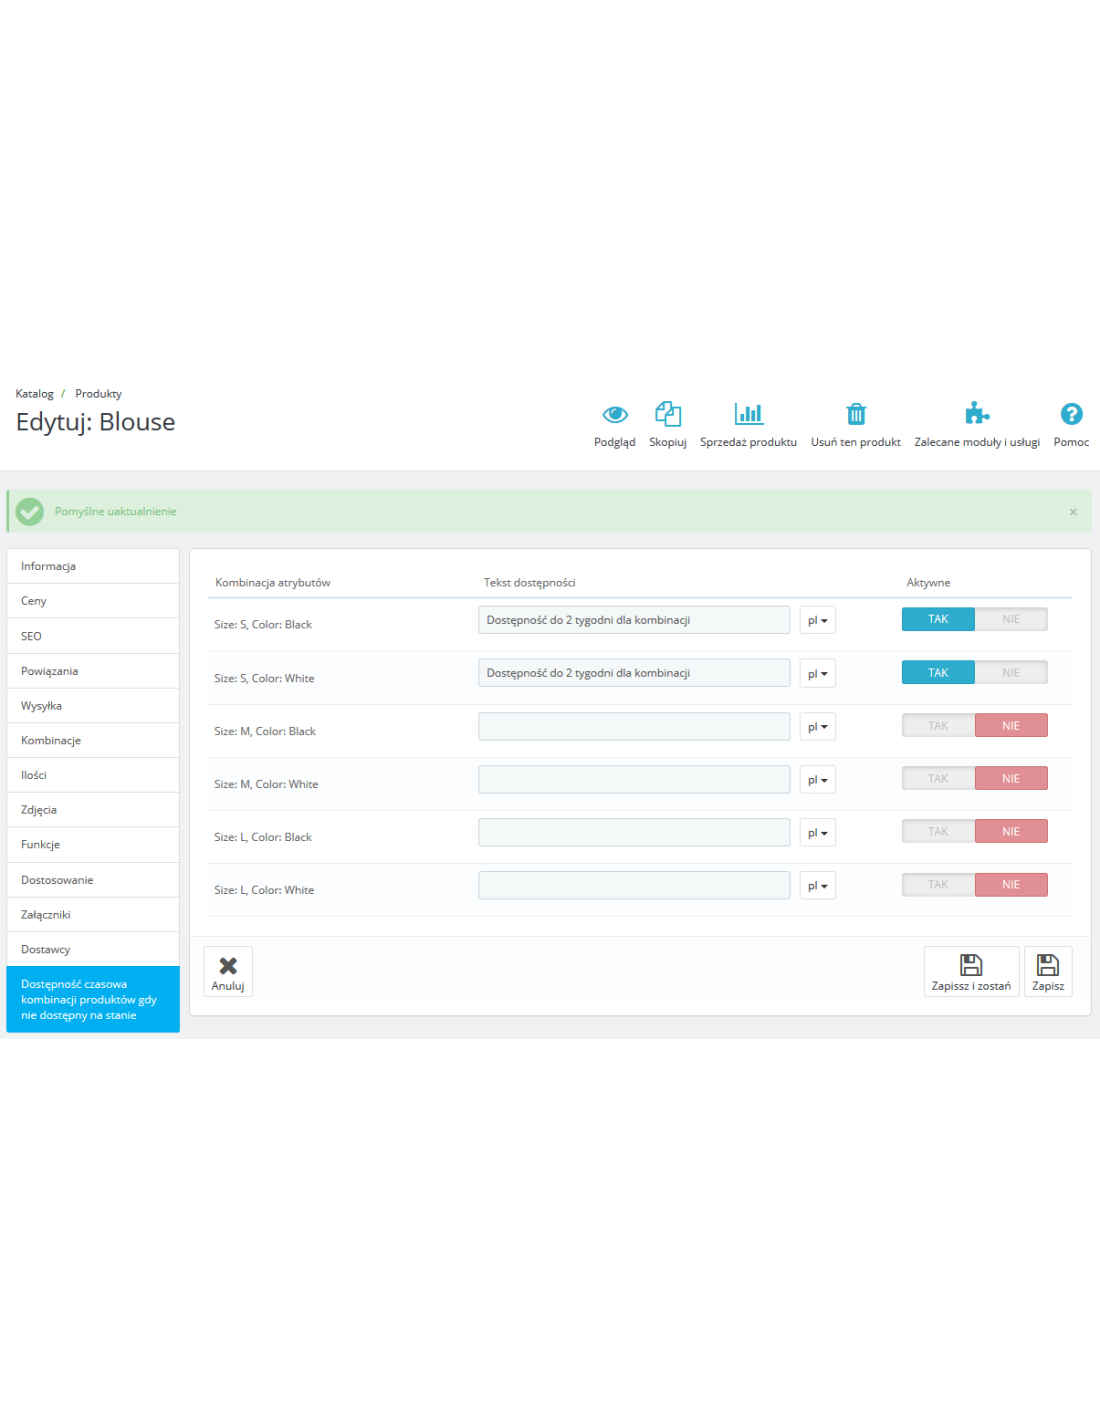Image resolution: width=1100 pixels, height=1422 pixels.
Task: Open pl language dropdown for S White
Action: tap(817, 674)
